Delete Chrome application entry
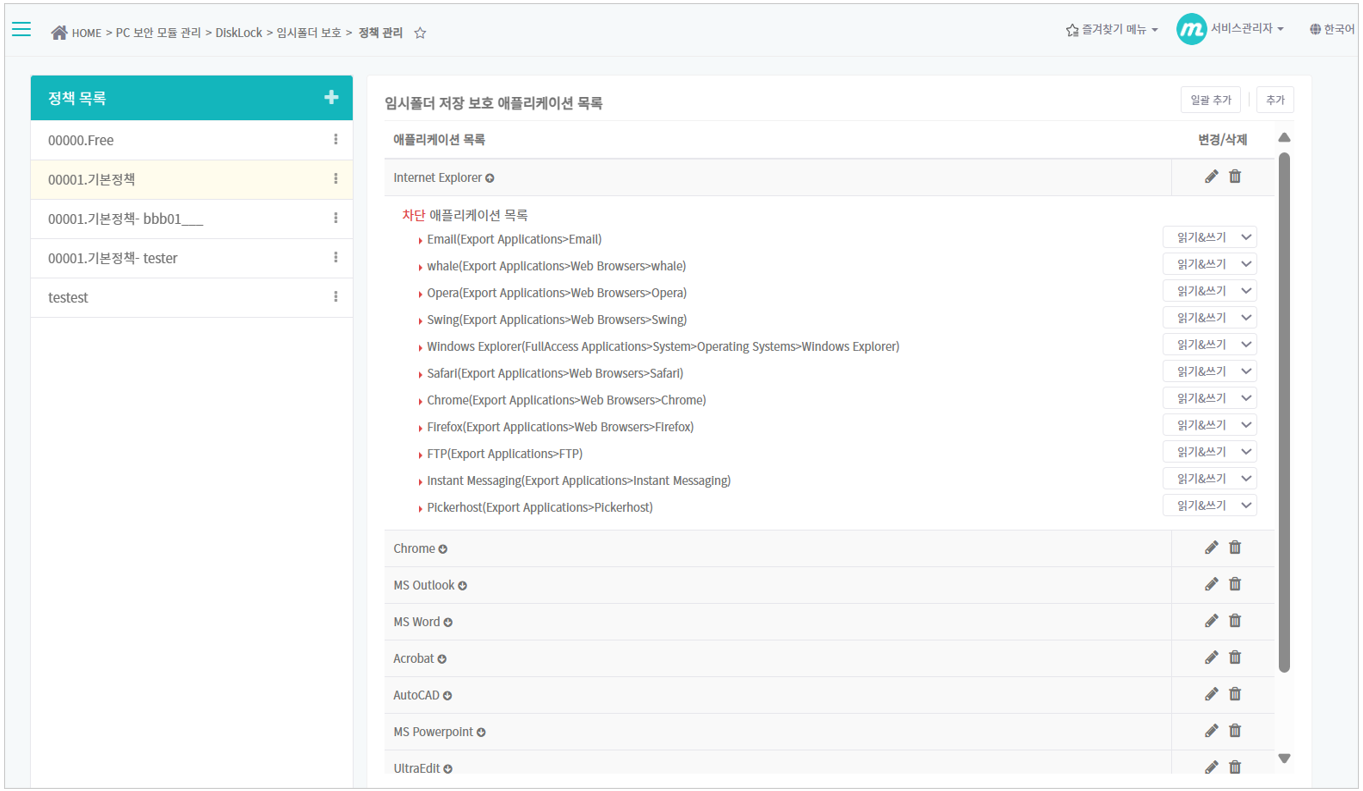 click(x=1235, y=547)
